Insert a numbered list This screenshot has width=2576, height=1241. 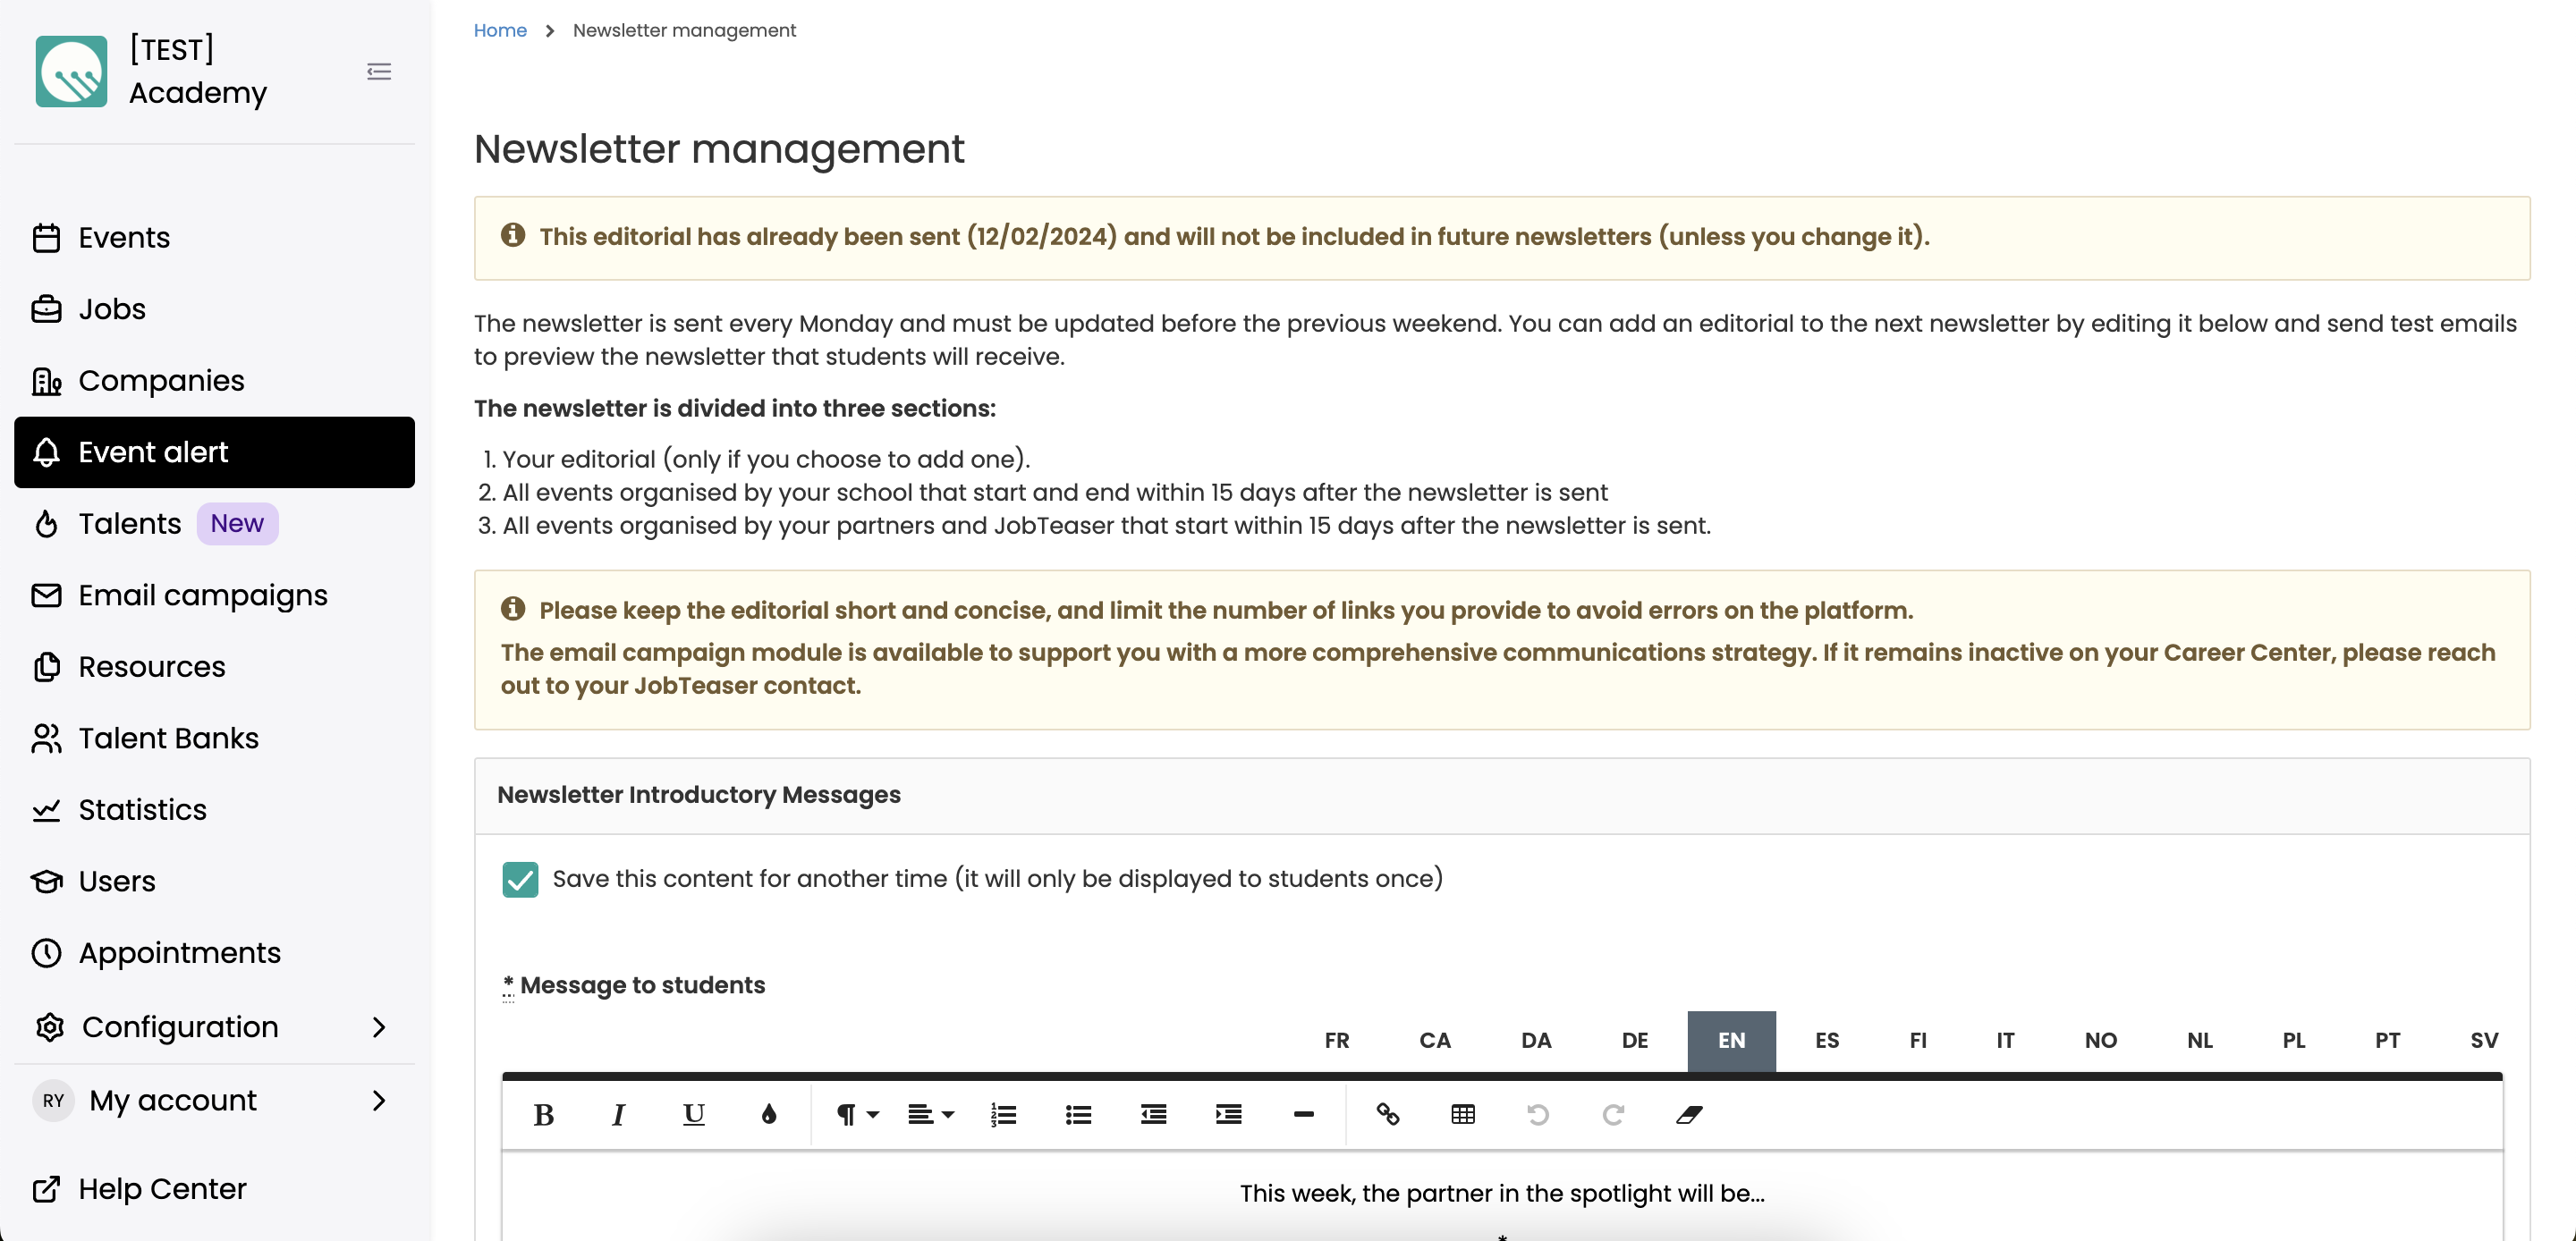[1003, 1114]
